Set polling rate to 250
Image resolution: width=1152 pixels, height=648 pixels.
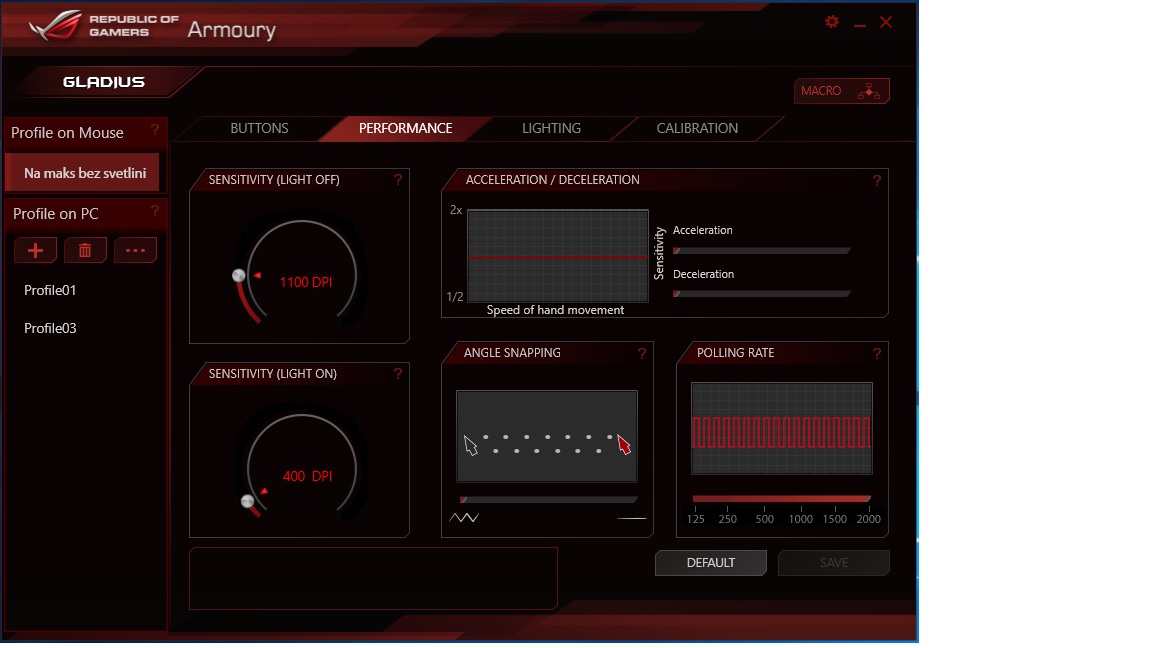click(727, 519)
